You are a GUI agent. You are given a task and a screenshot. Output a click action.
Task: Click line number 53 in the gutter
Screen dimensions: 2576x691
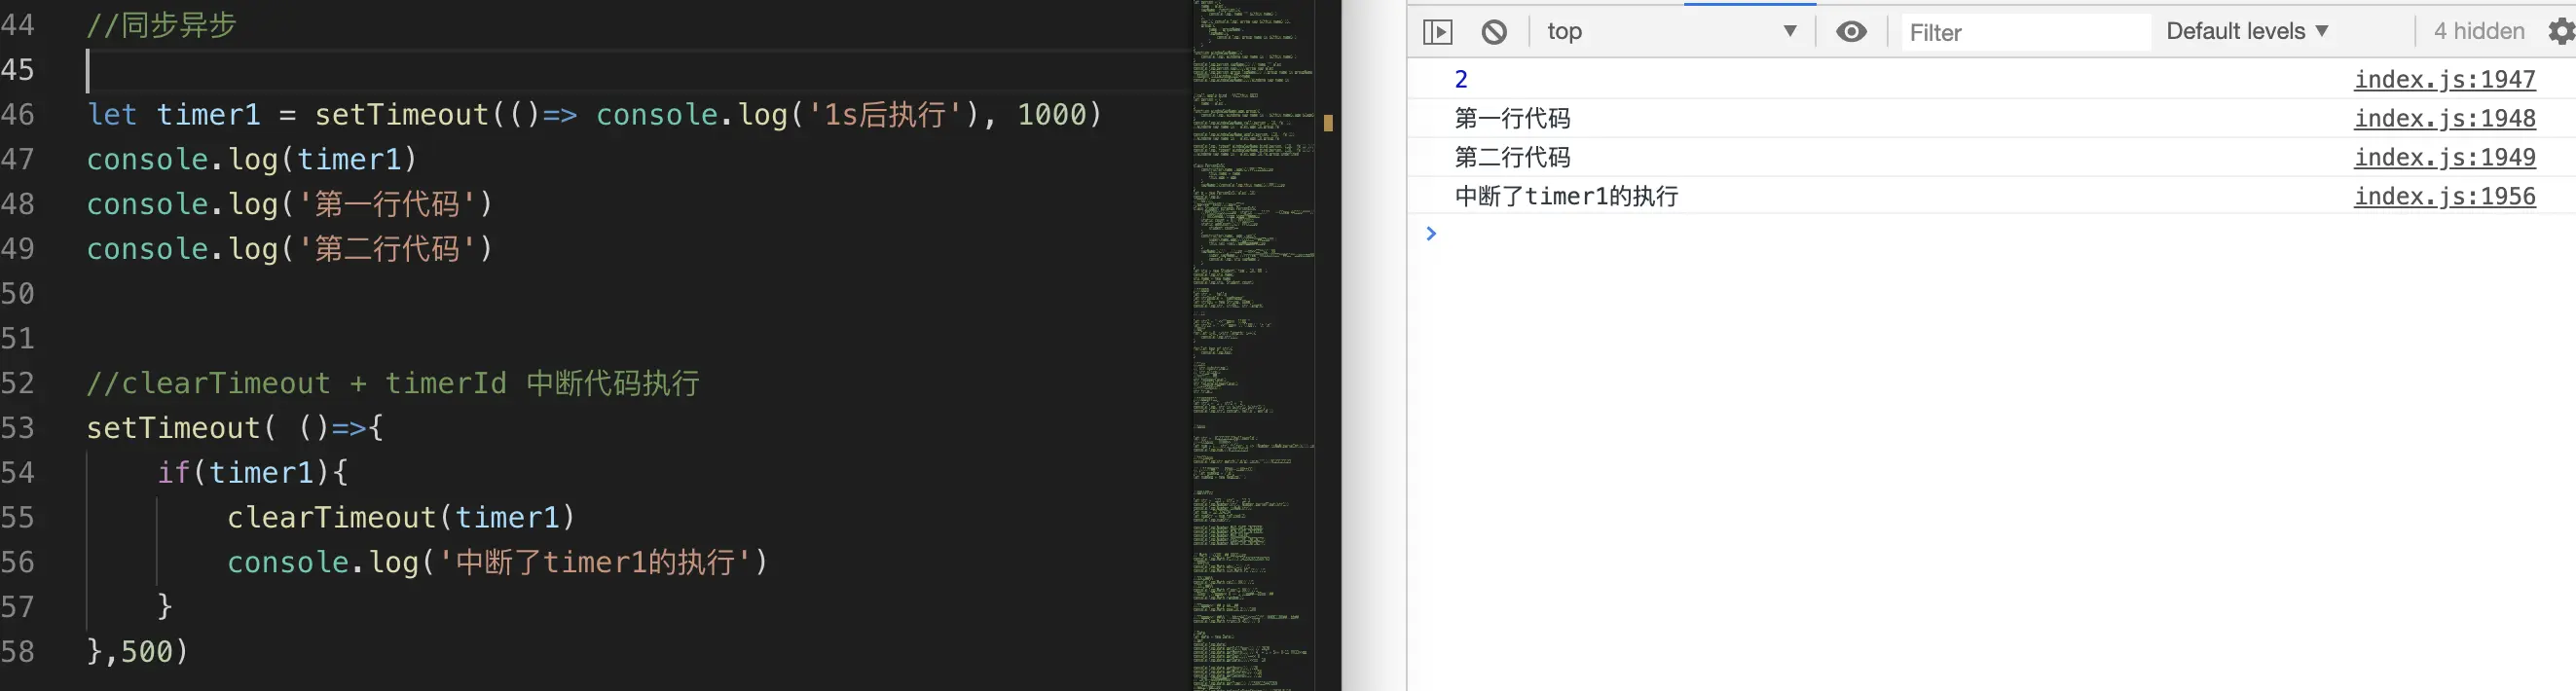click(x=18, y=428)
